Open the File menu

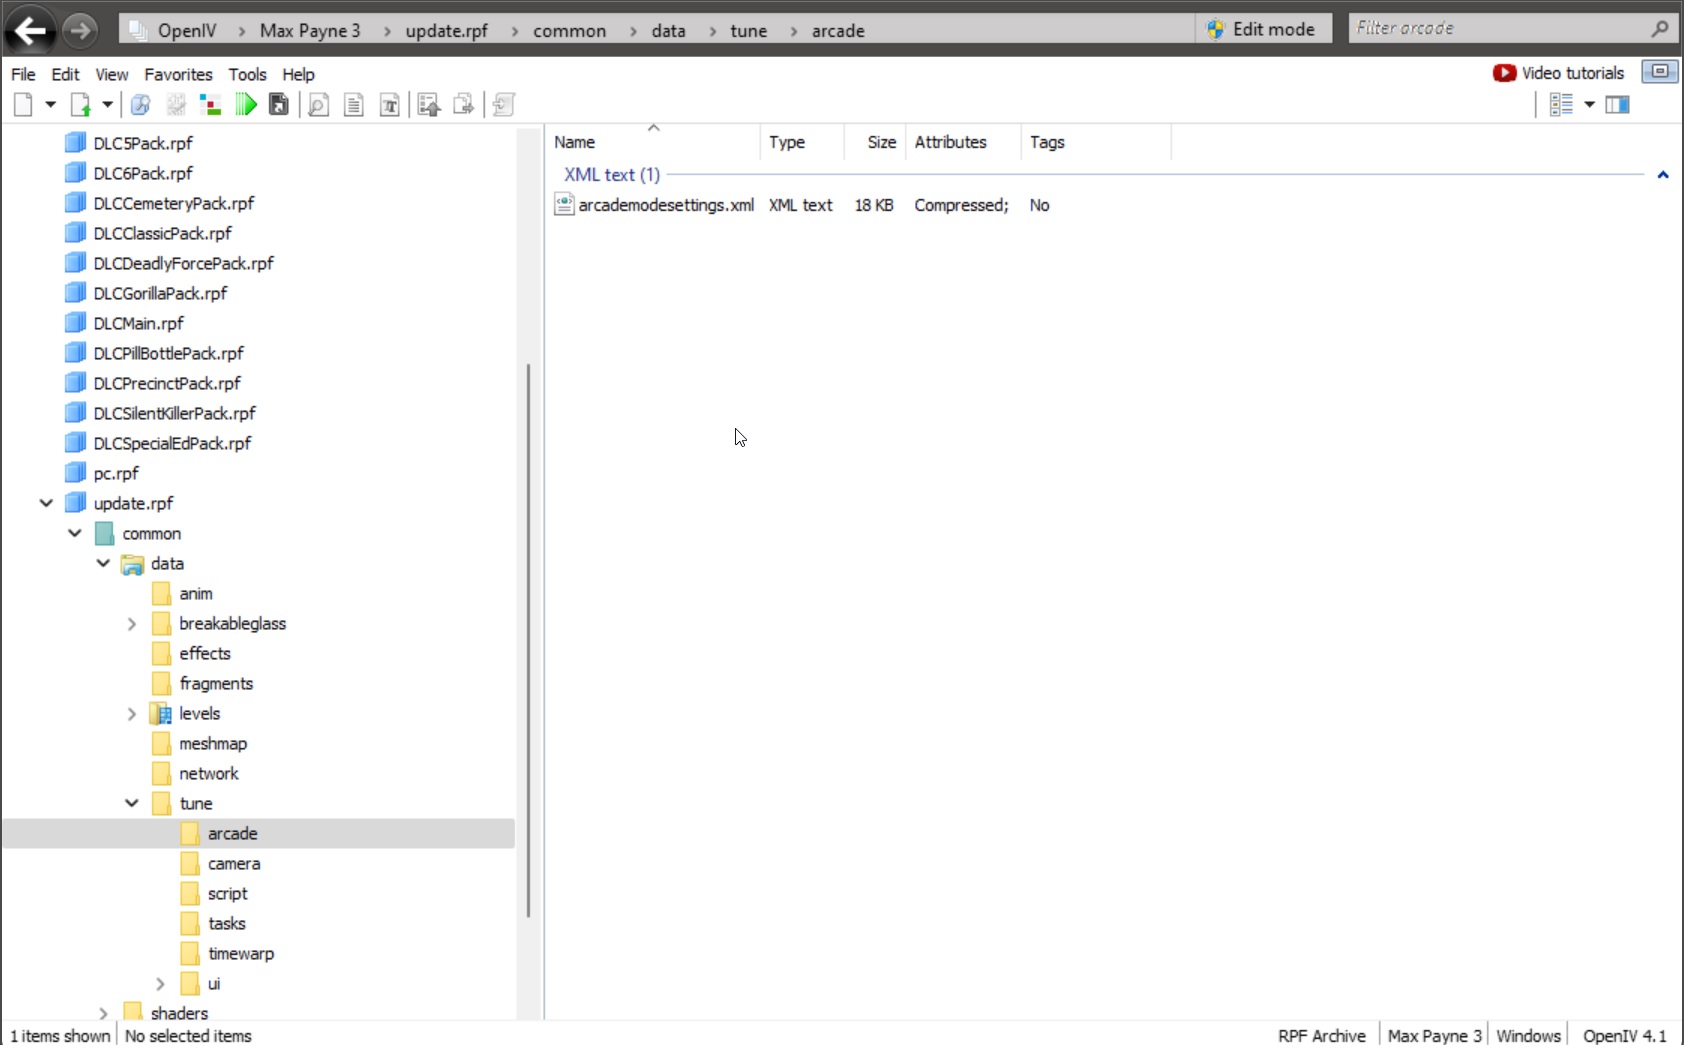pyautogui.click(x=23, y=74)
